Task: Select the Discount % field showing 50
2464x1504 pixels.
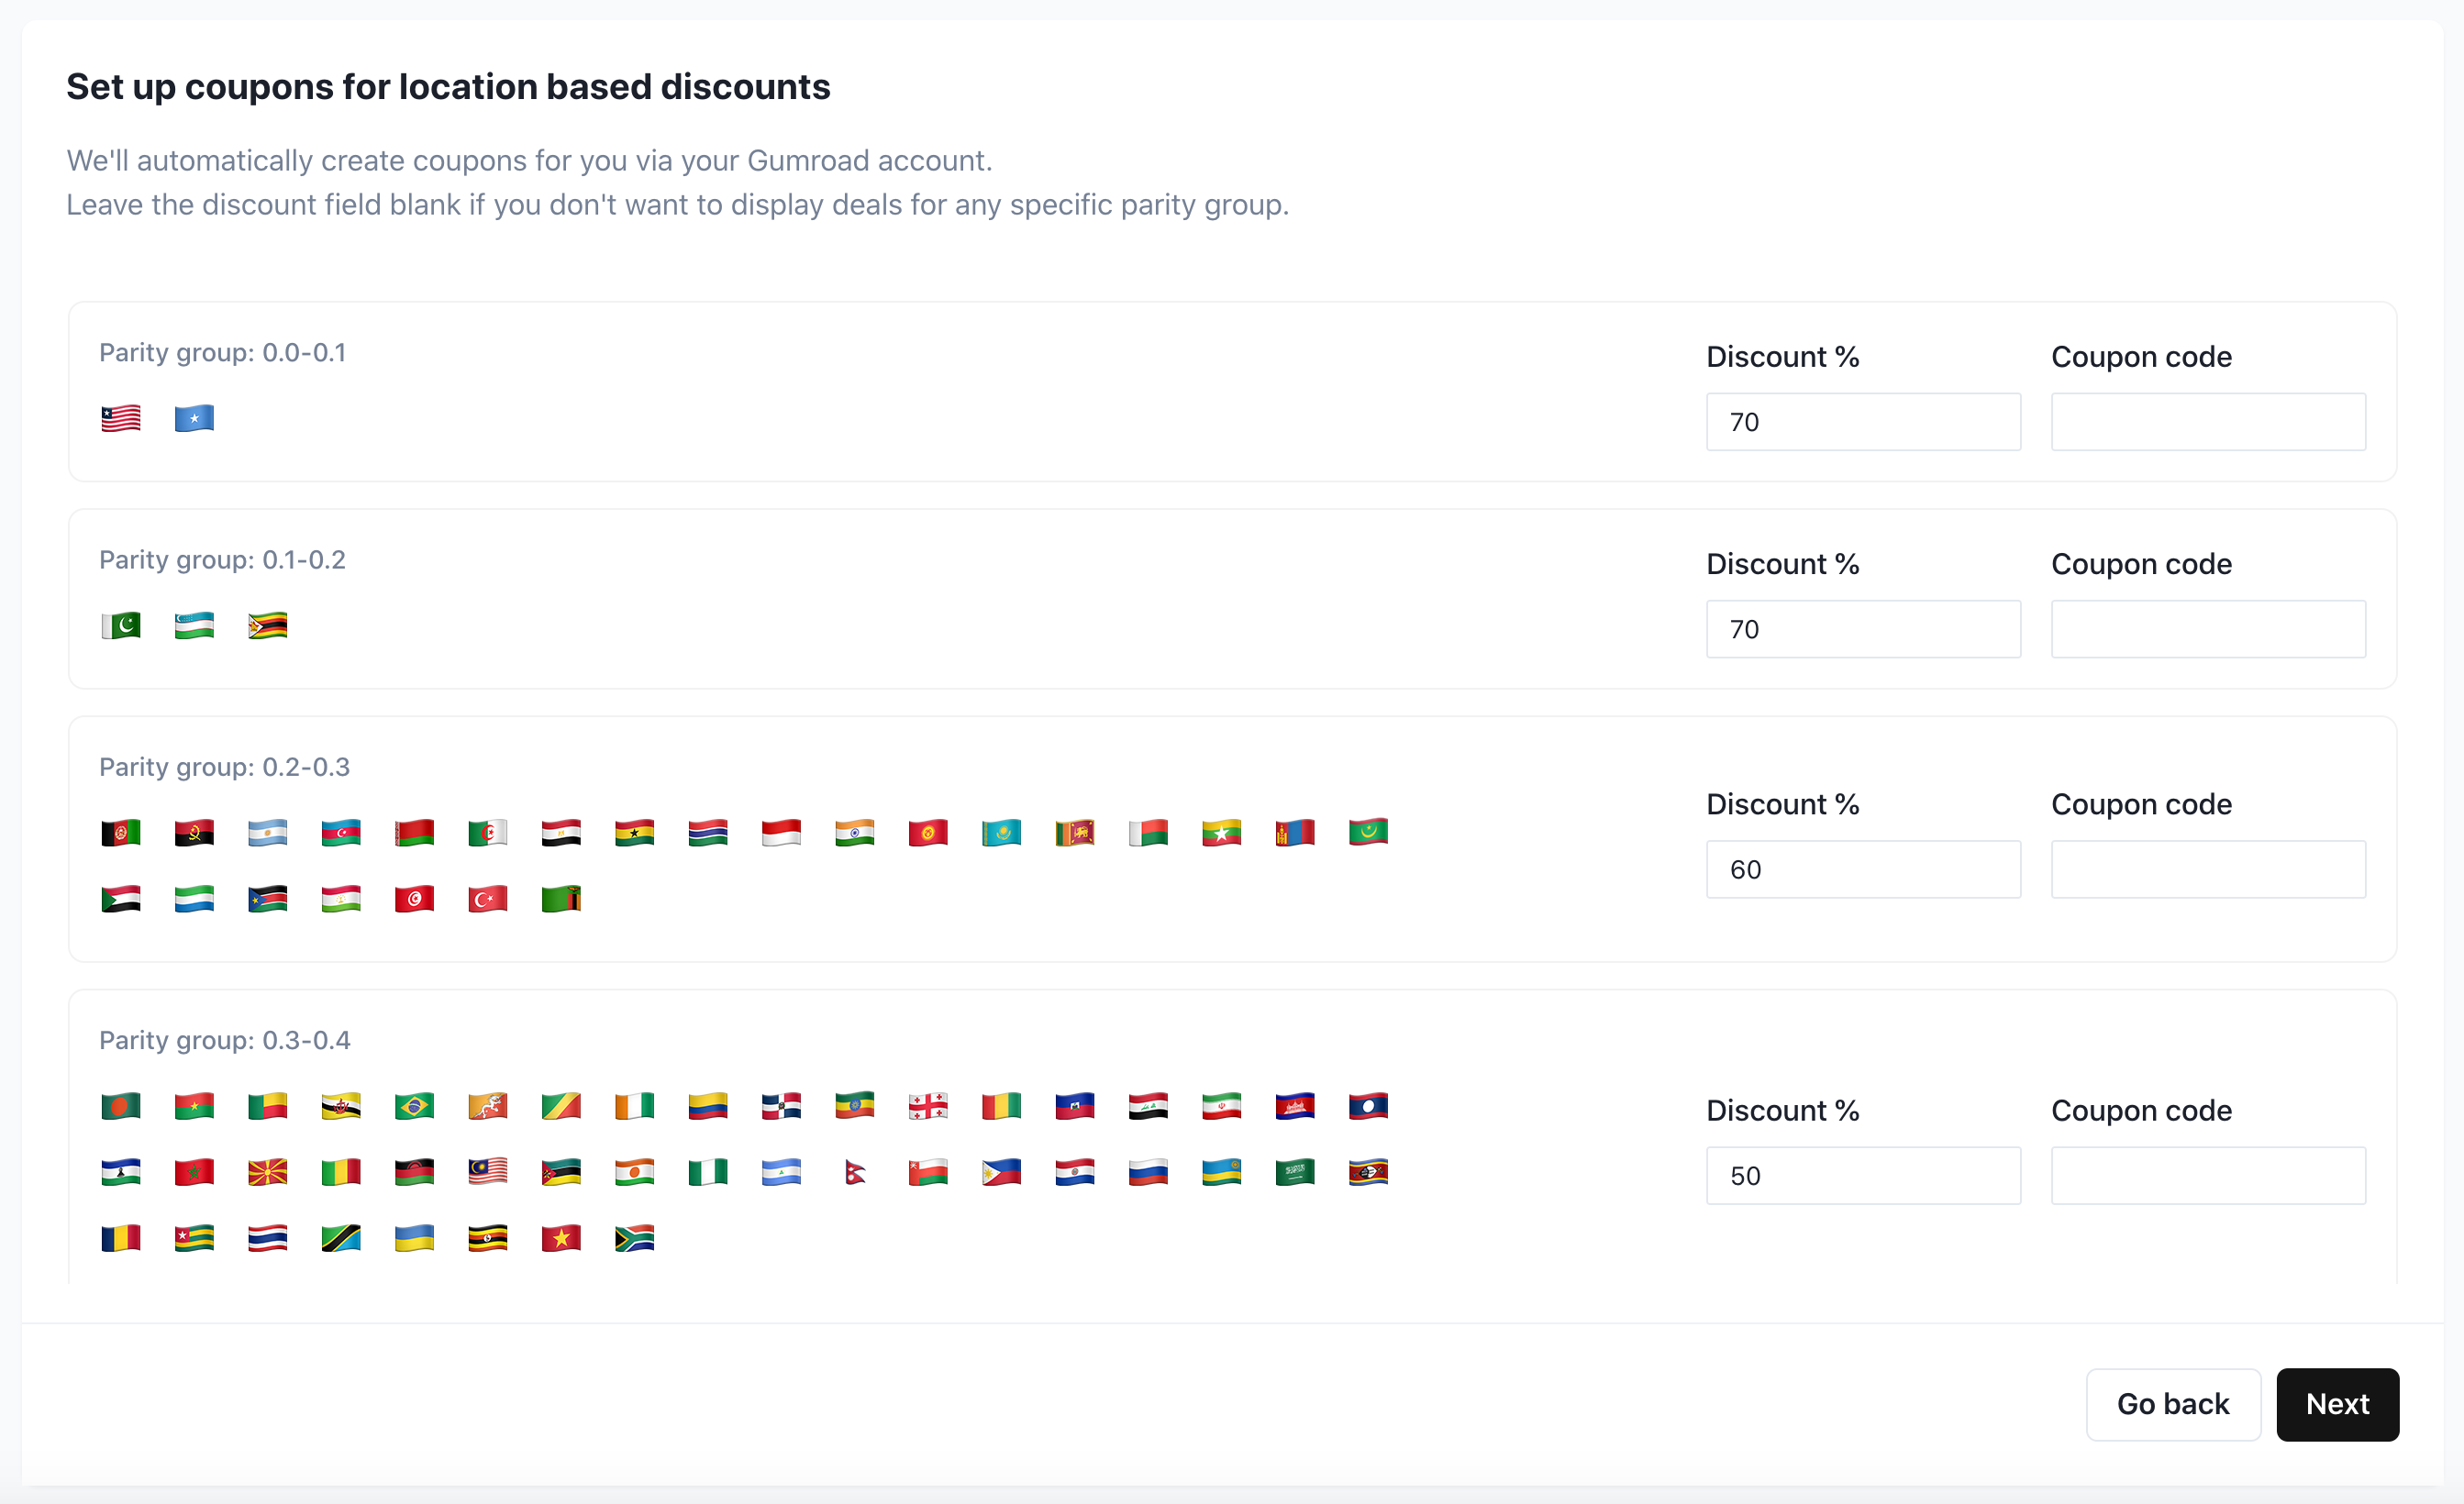Action: [1862, 1175]
